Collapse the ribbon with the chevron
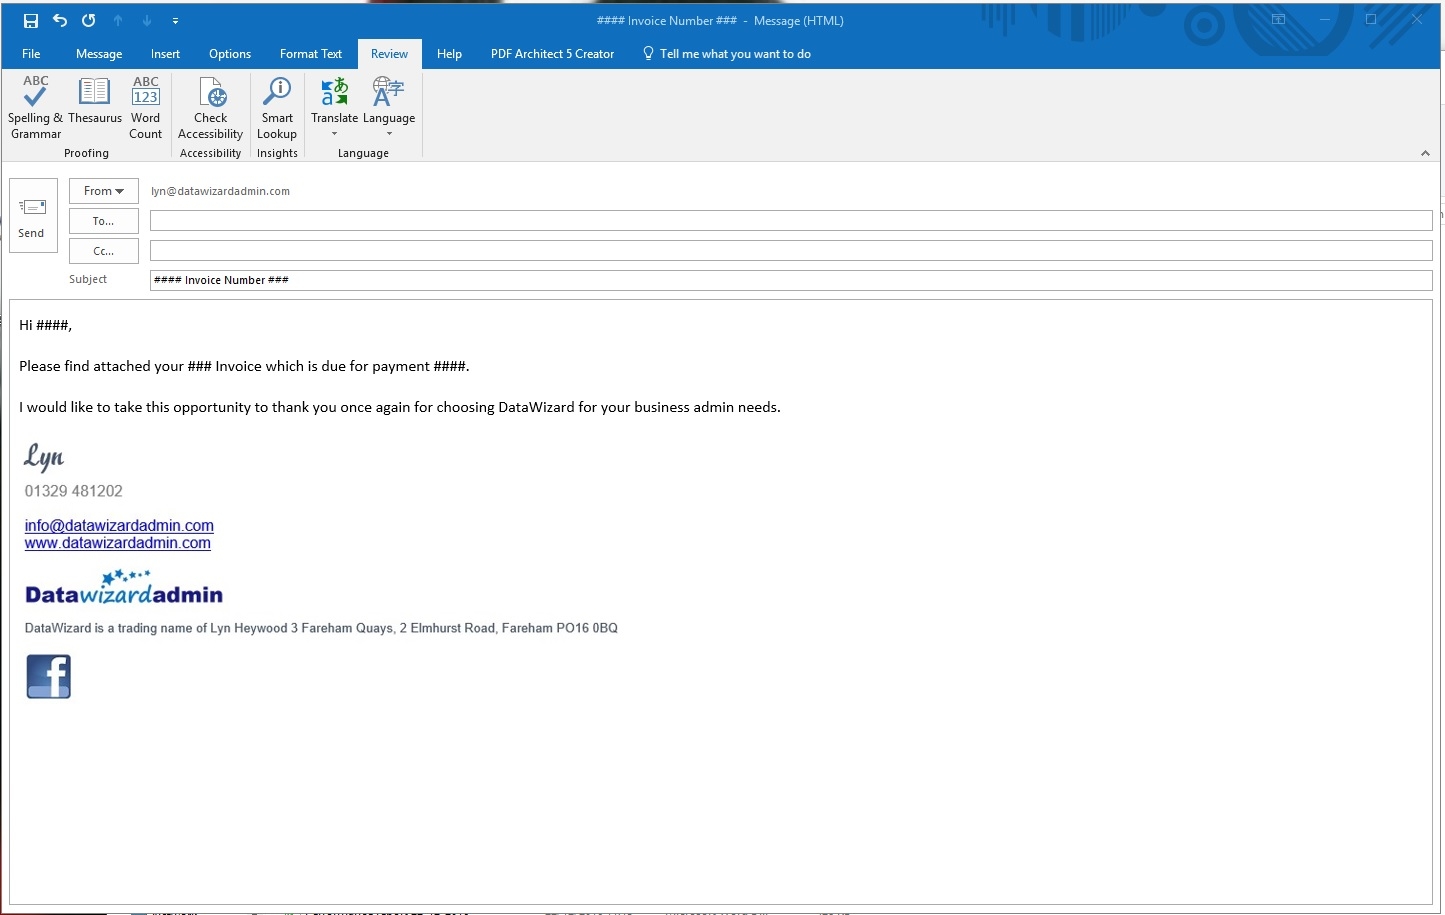Image resolution: width=1445 pixels, height=915 pixels. click(1425, 153)
